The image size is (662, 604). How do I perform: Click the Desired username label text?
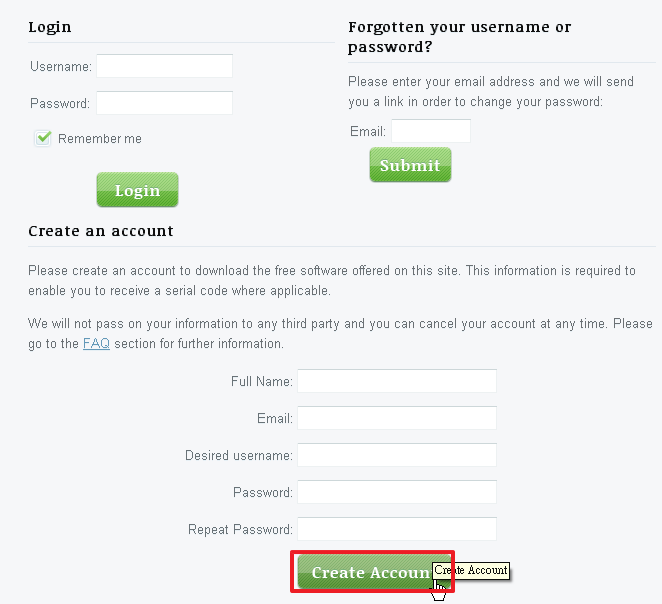(239, 455)
